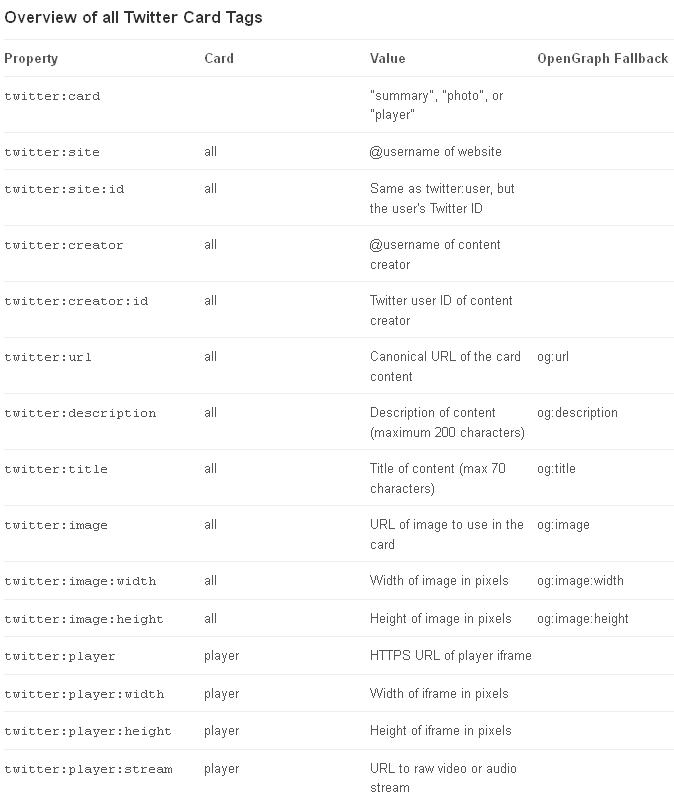Select the twitter:url property text
674x799 pixels.
[48, 357]
